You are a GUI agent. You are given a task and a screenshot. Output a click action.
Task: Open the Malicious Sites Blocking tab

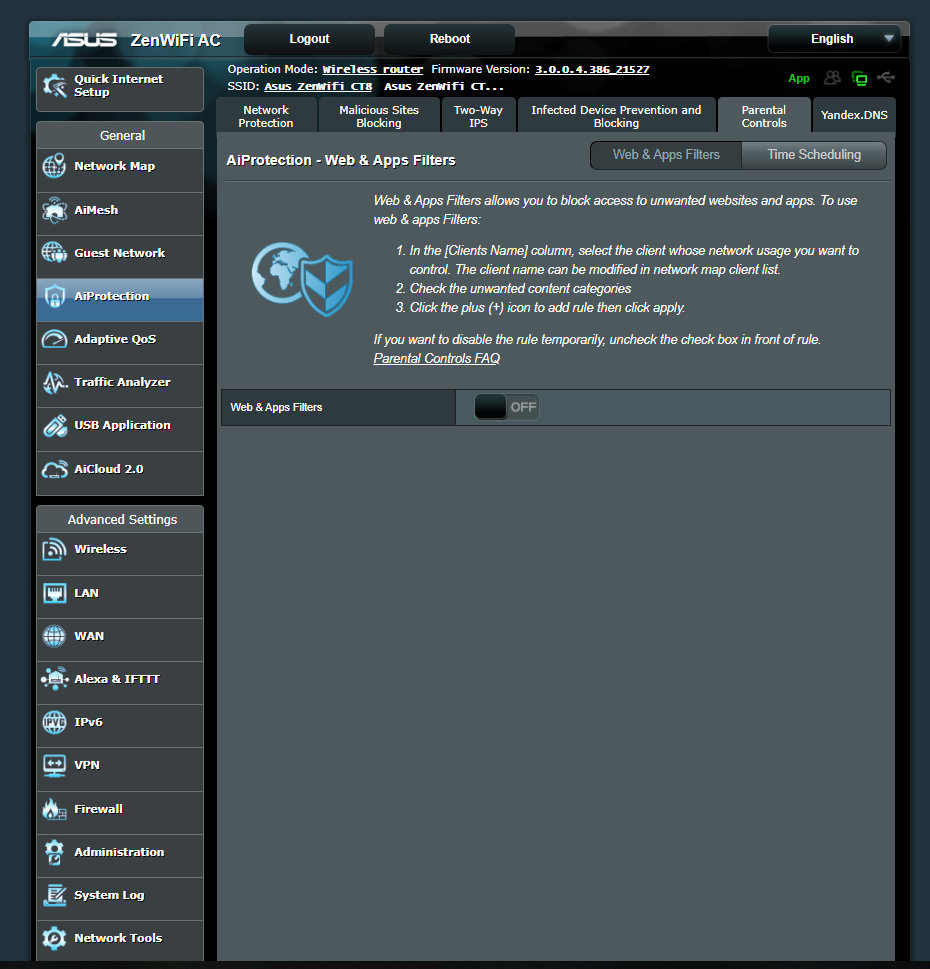point(379,117)
